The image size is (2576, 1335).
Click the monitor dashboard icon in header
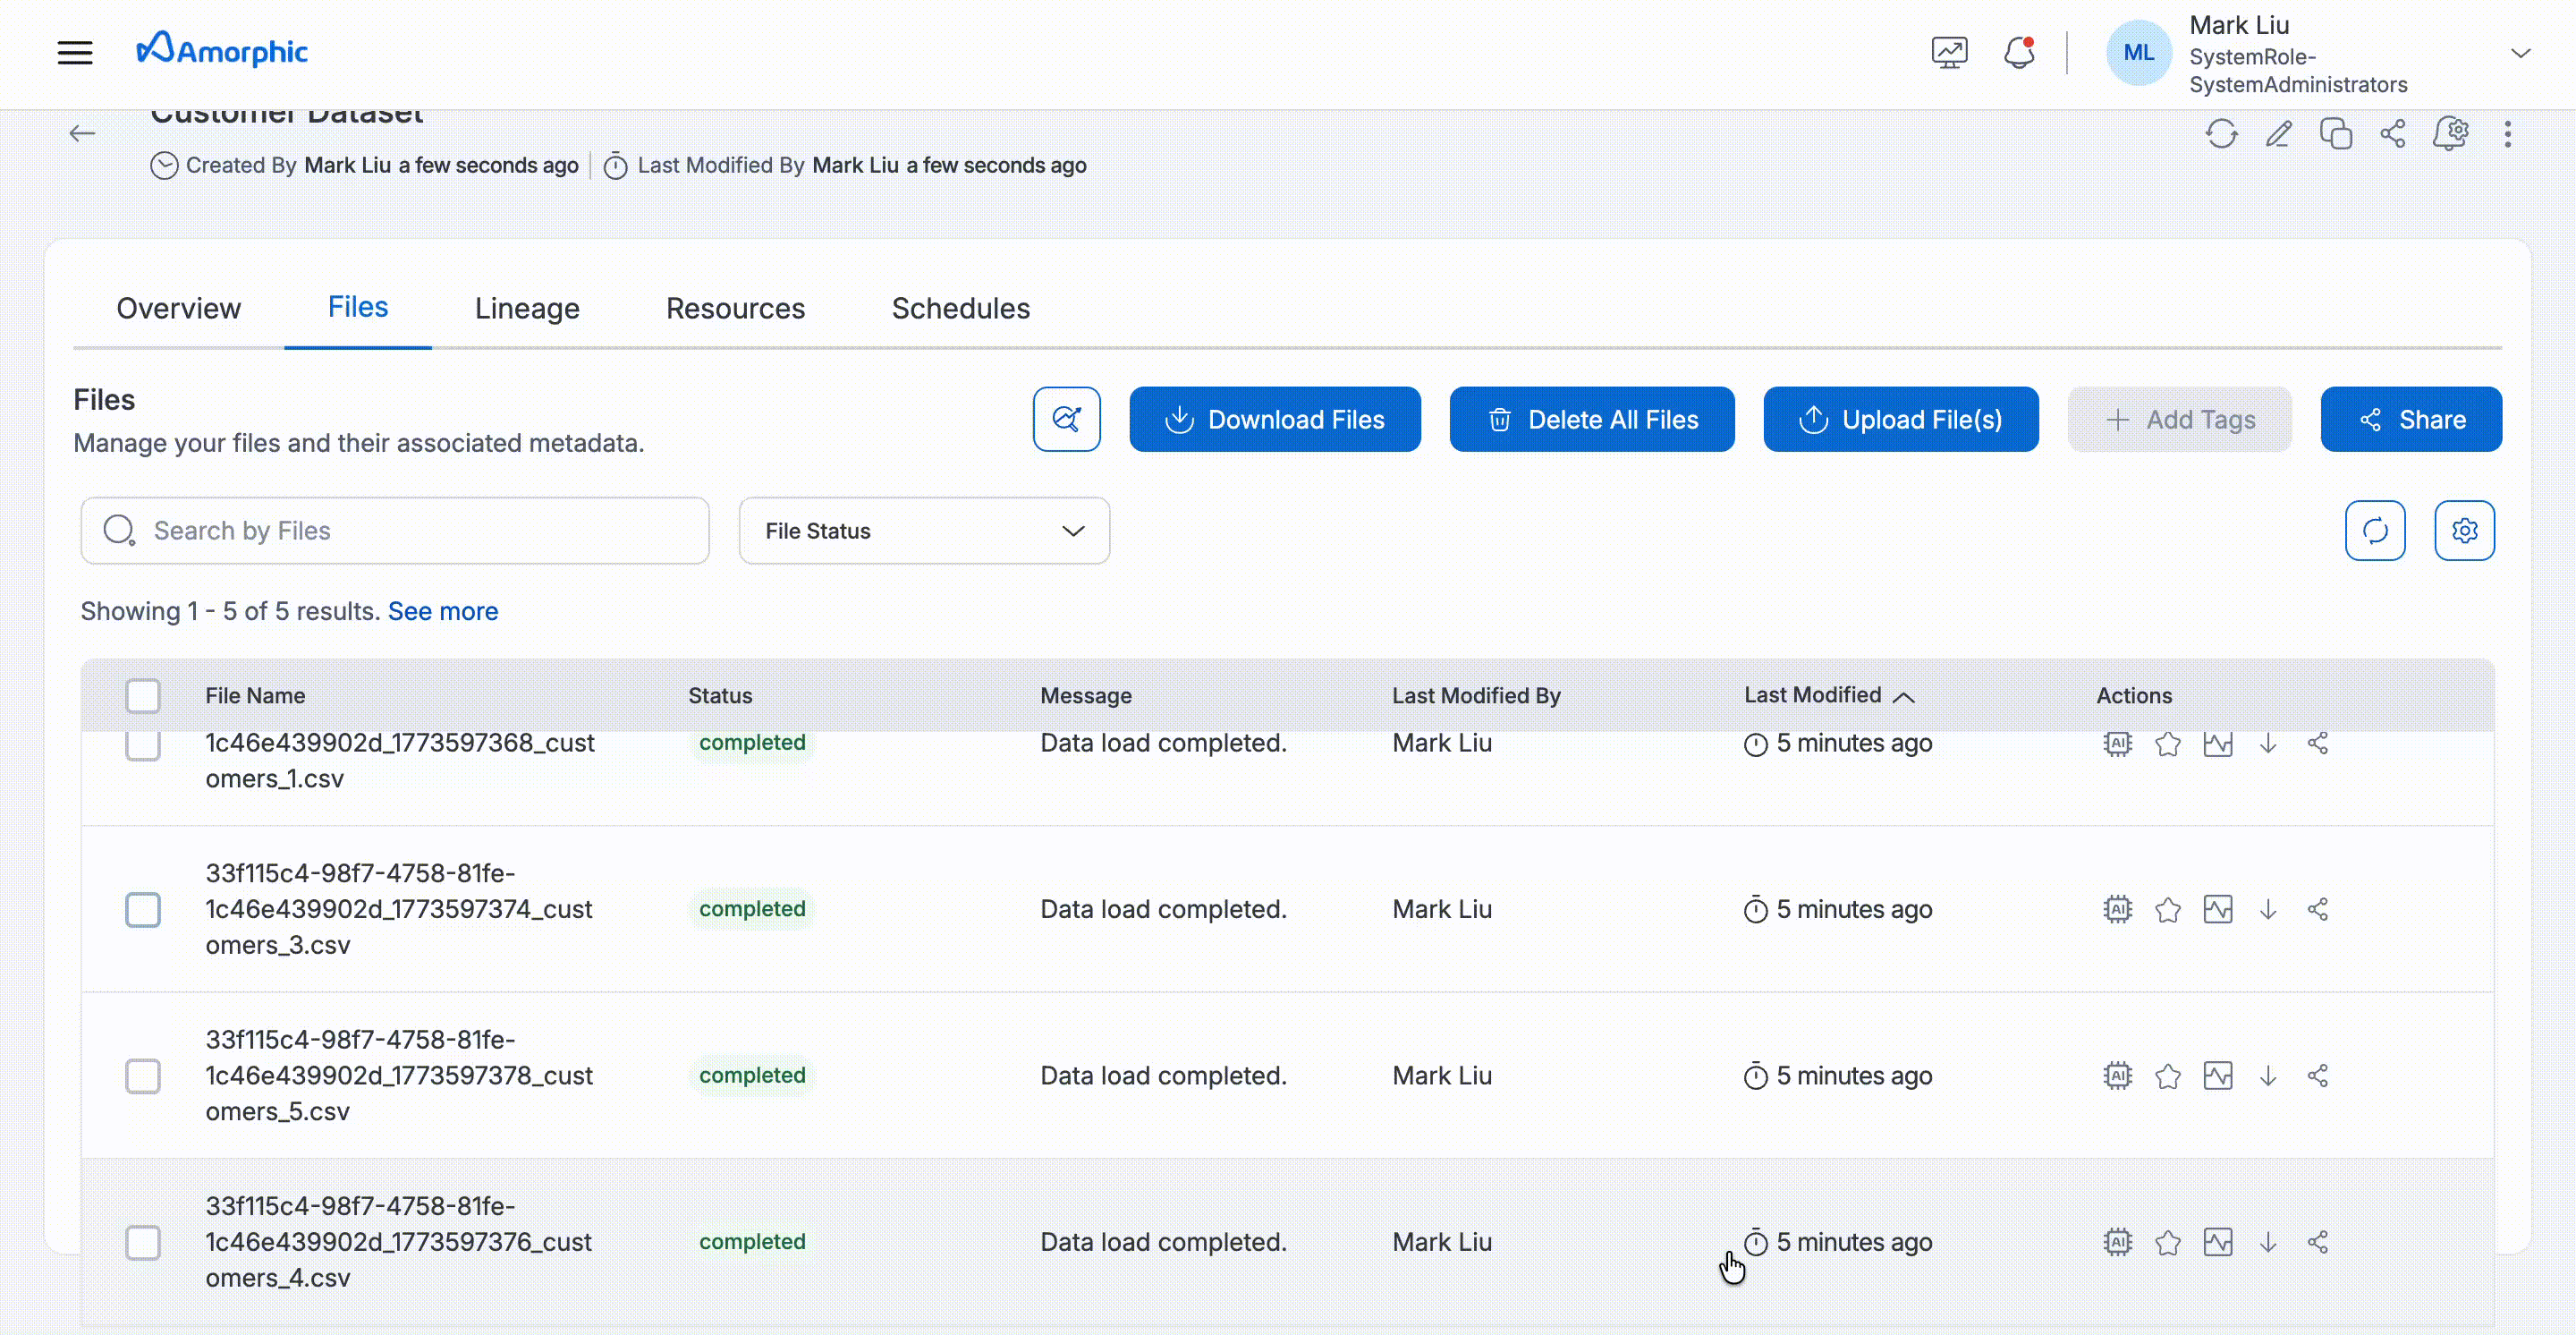coord(1949,52)
